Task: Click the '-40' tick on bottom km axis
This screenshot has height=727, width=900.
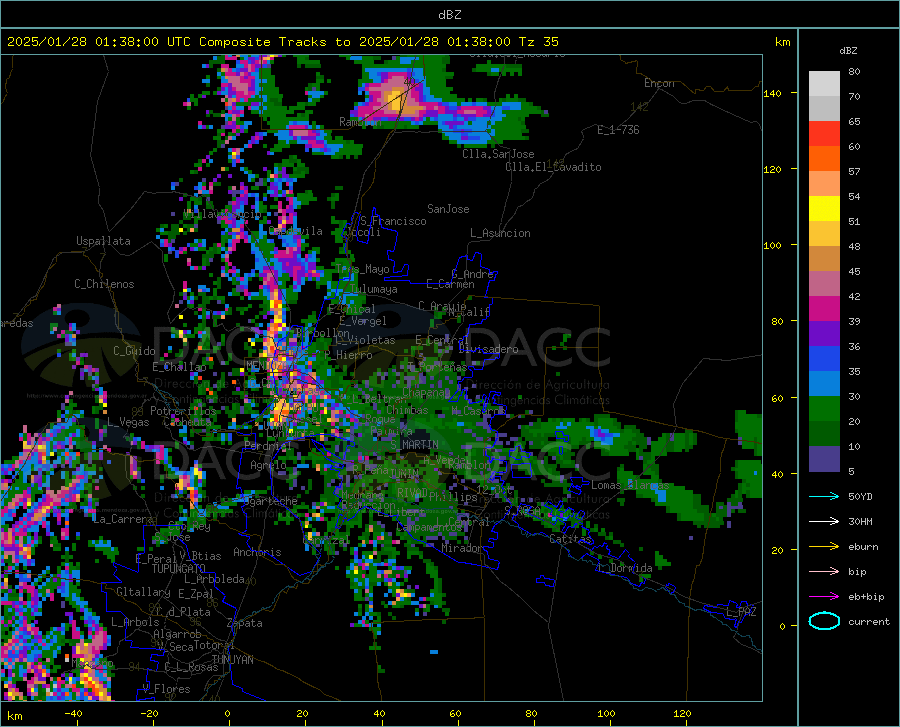Action: tap(73, 714)
